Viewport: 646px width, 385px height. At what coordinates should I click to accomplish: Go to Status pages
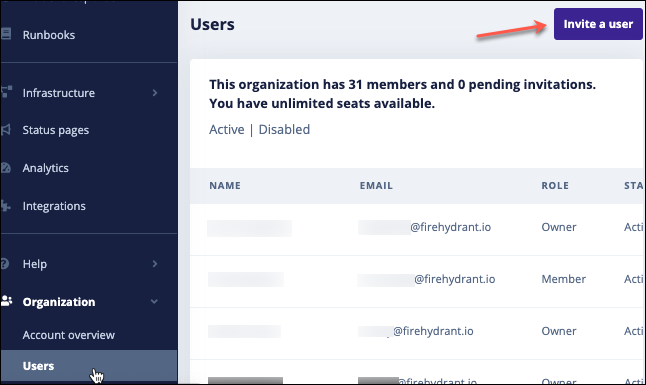point(56,130)
